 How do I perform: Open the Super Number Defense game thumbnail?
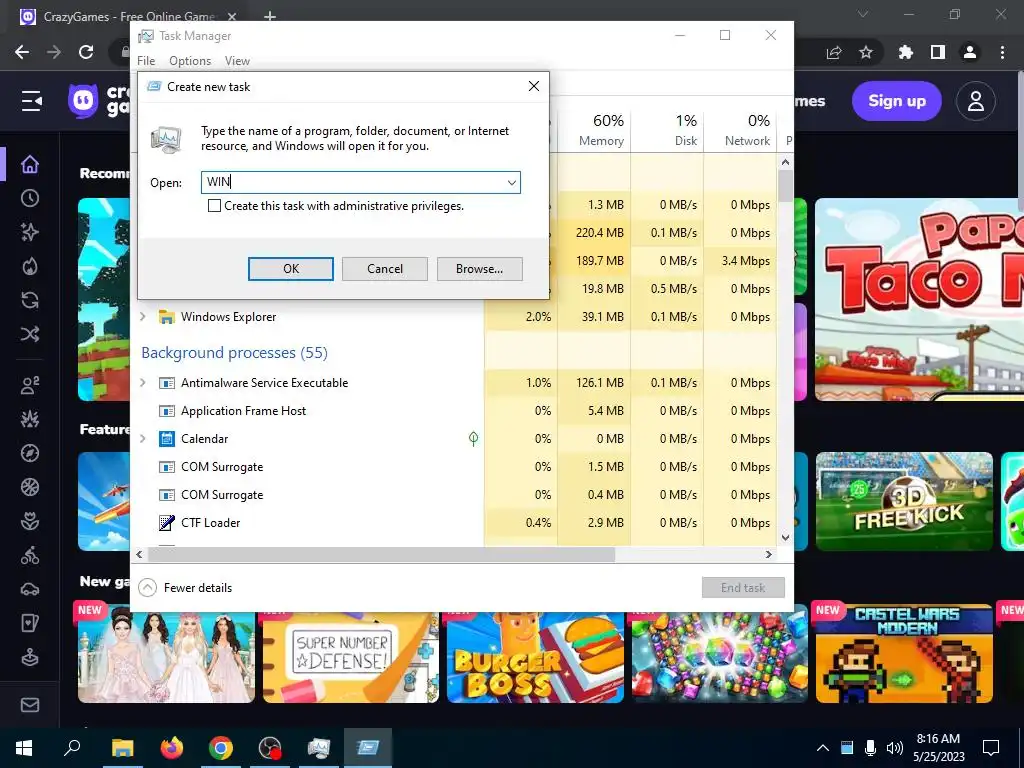pyautogui.click(x=351, y=657)
